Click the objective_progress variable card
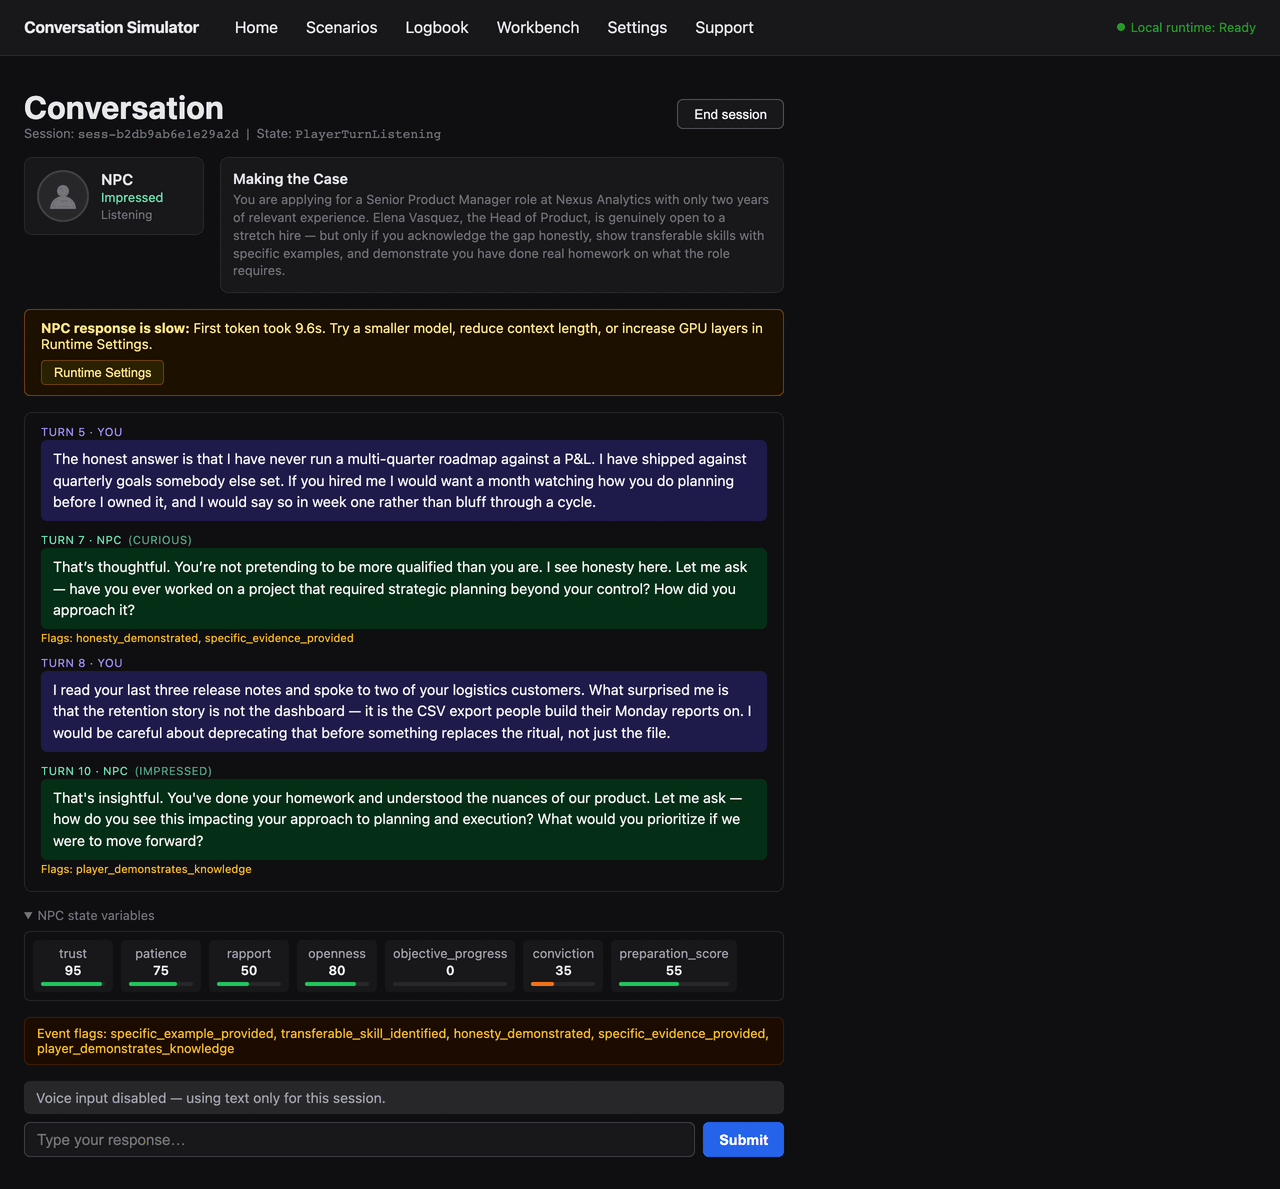This screenshot has height=1189, width=1280. tap(450, 966)
